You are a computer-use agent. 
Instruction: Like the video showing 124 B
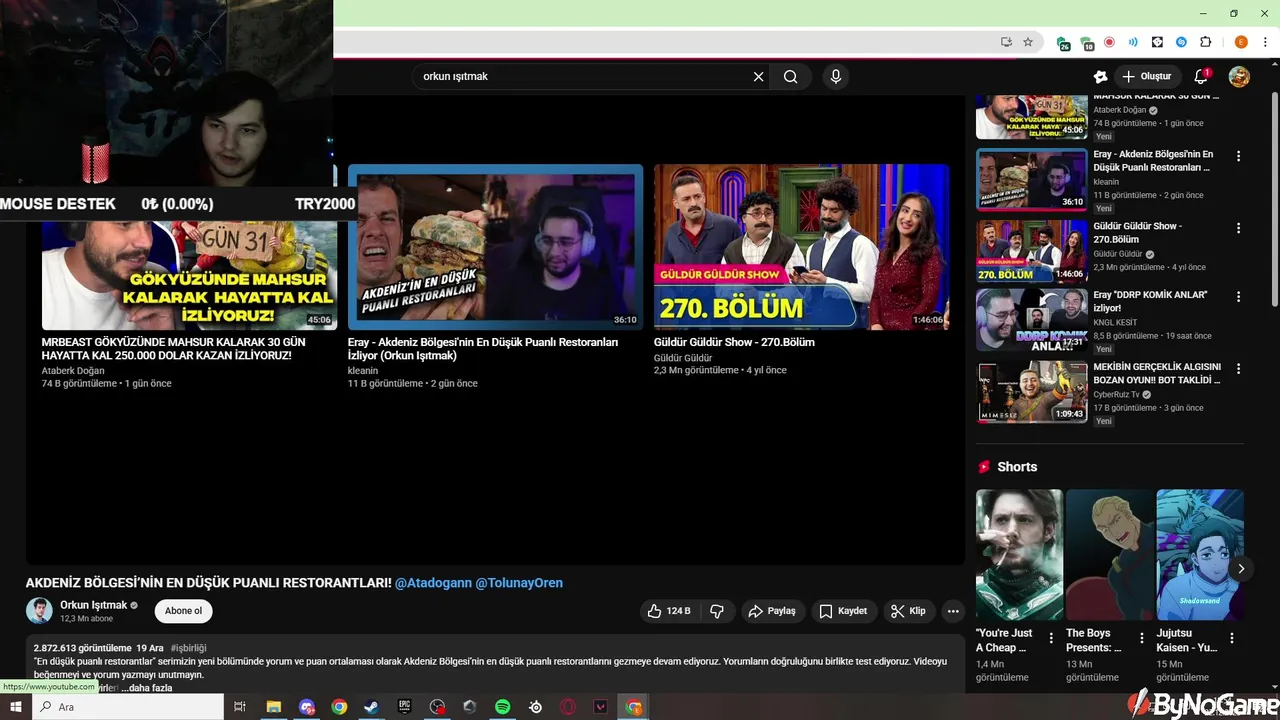669,611
